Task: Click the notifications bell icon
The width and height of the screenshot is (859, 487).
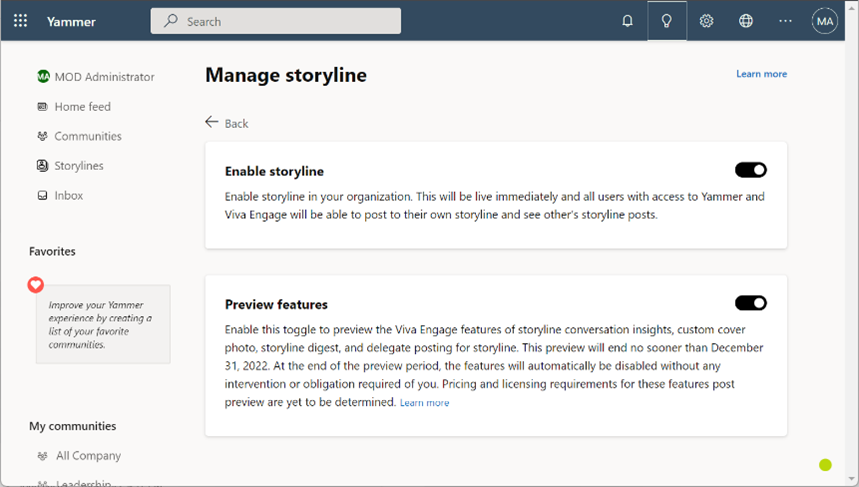Action: point(627,21)
